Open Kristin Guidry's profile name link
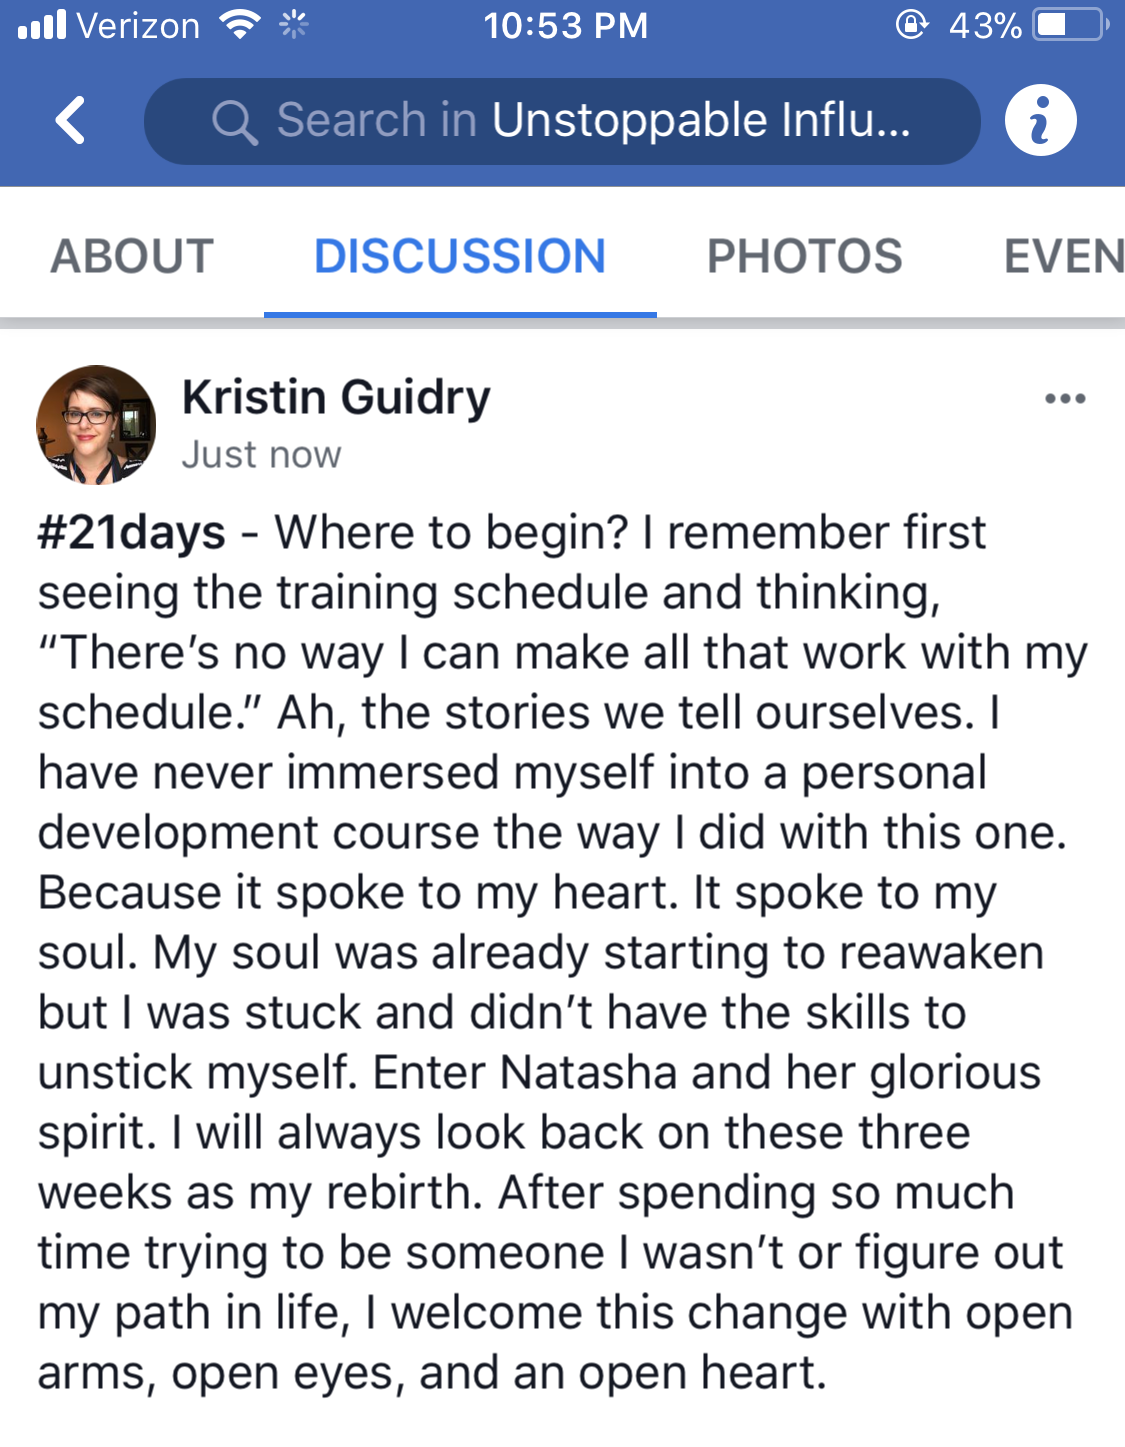 click(336, 397)
